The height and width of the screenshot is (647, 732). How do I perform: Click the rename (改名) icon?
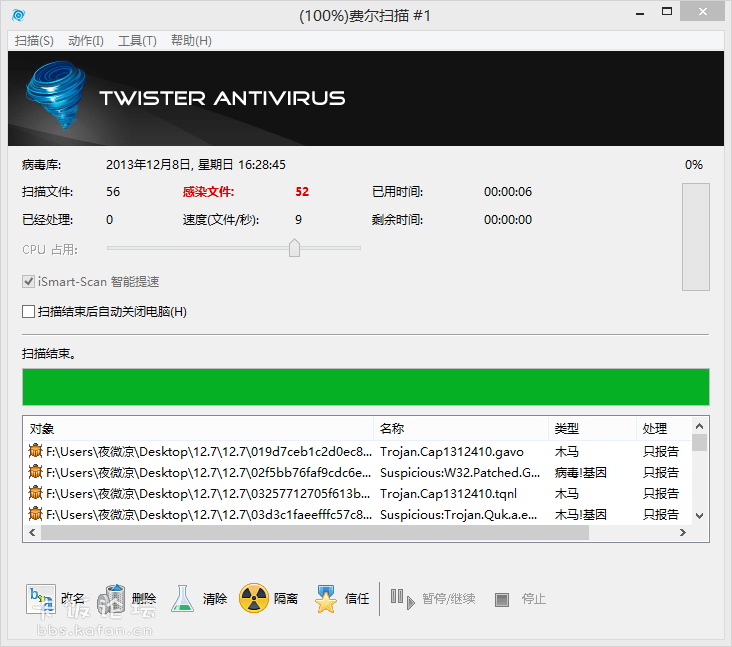click(x=40, y=598)
